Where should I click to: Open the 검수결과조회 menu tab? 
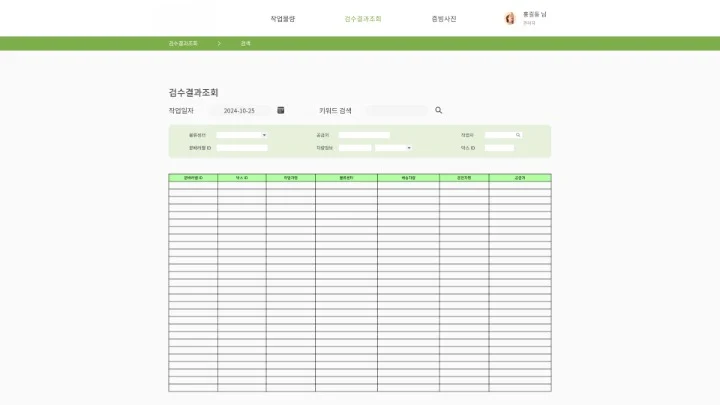coord(363,19)
